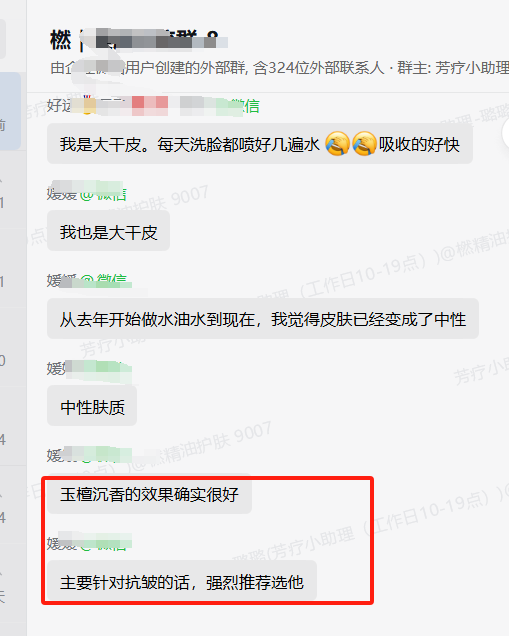Open the sender name above 主要针对抗皱的话
The height and width of the screenshot is (636, 509).
pos(89,543)
